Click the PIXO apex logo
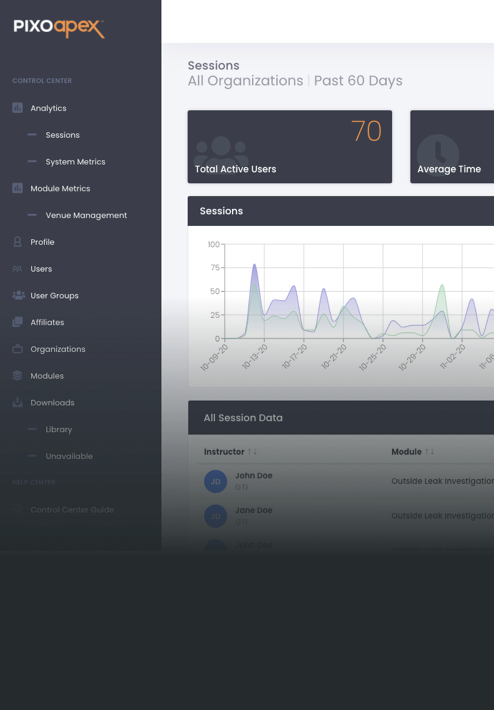Viewport: 494px width, 710px height. (59, 28)
